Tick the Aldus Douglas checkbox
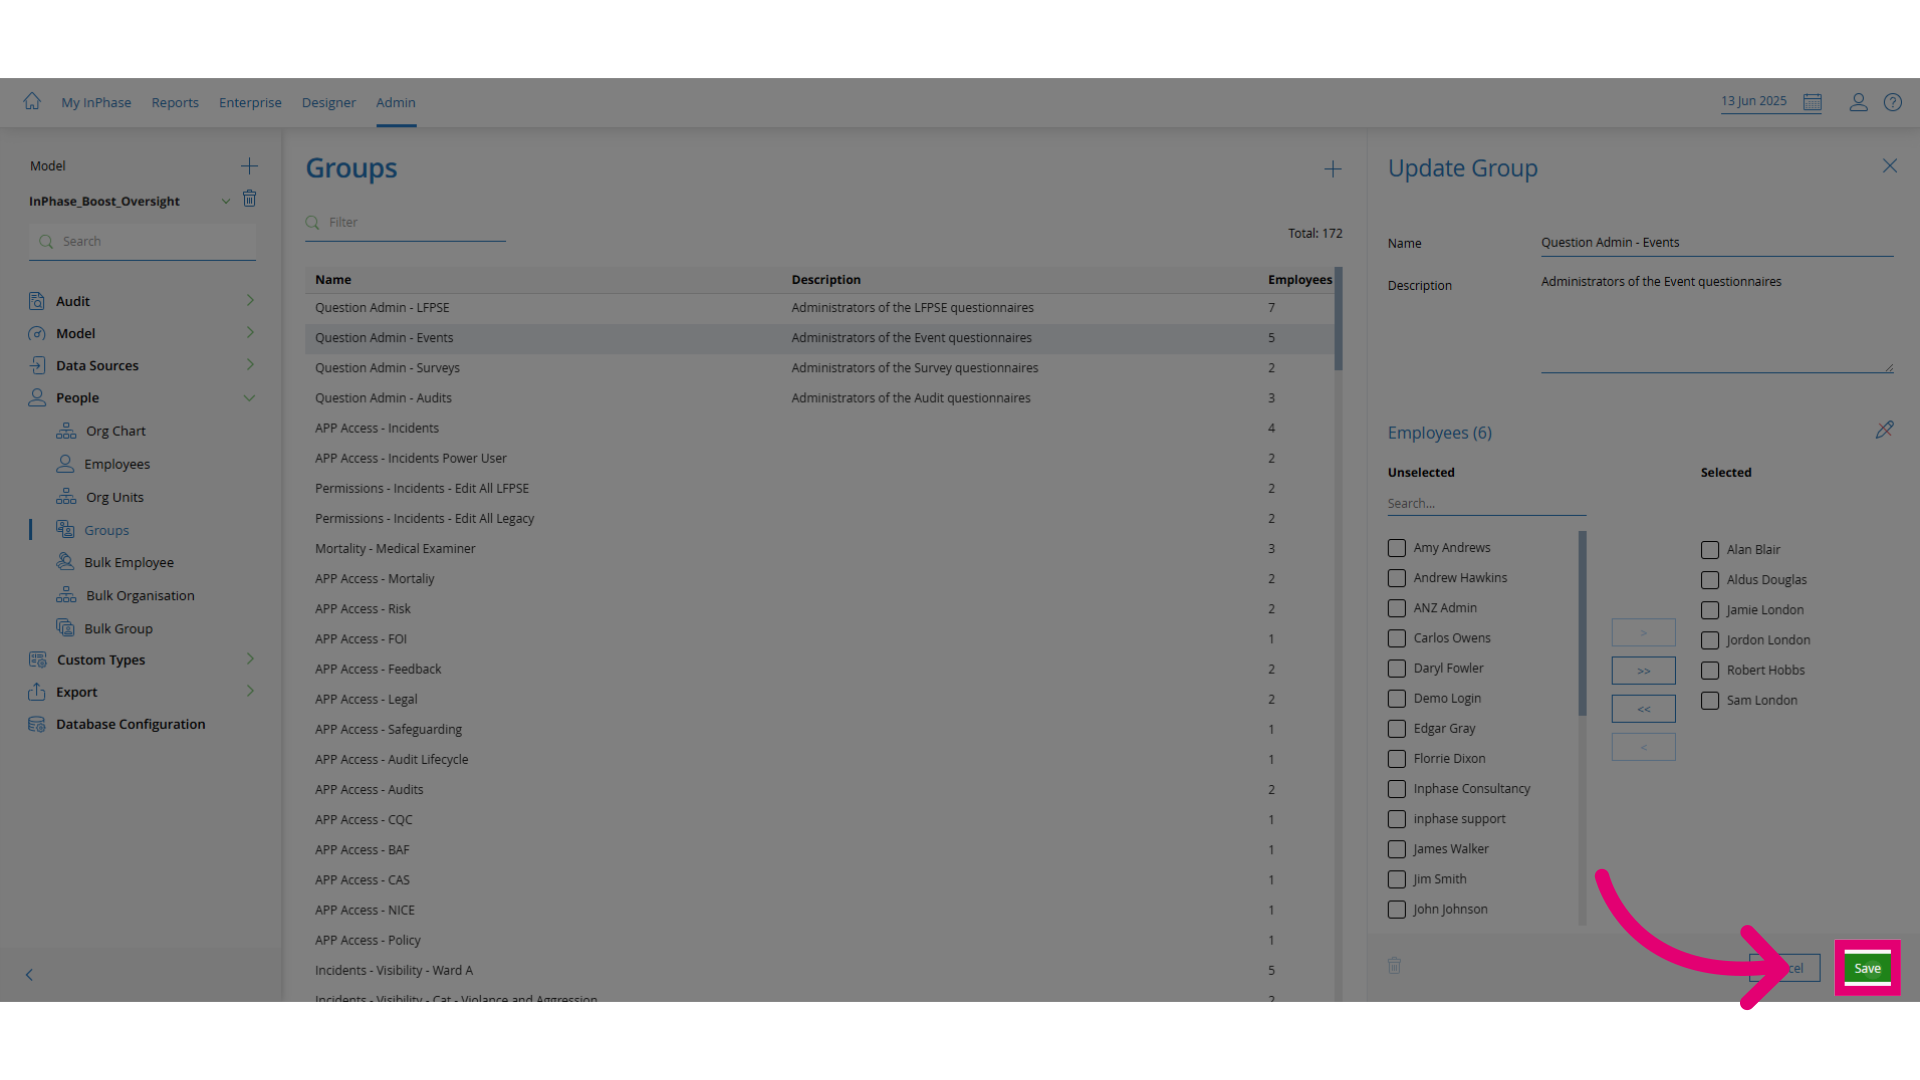Image resolution: width=1920 pixels, height=1080 pixels. pos(1710,580)
